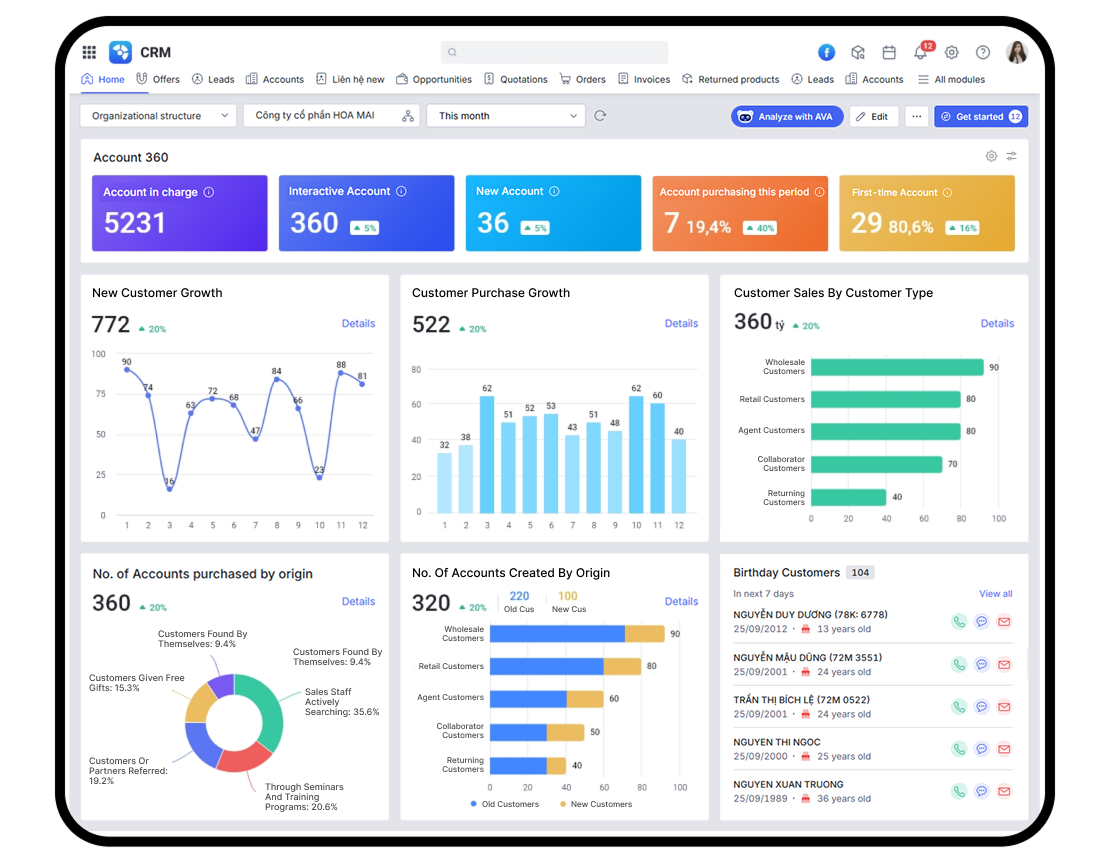
Task: Open CRM settings gear in the top bar
Action: click(951, 52)
